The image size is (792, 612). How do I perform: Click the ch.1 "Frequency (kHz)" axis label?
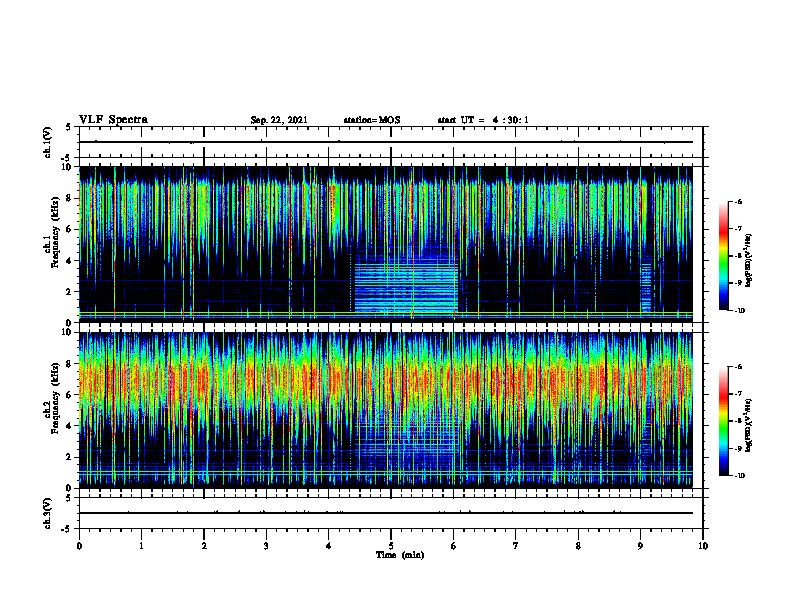coord(55,232)
